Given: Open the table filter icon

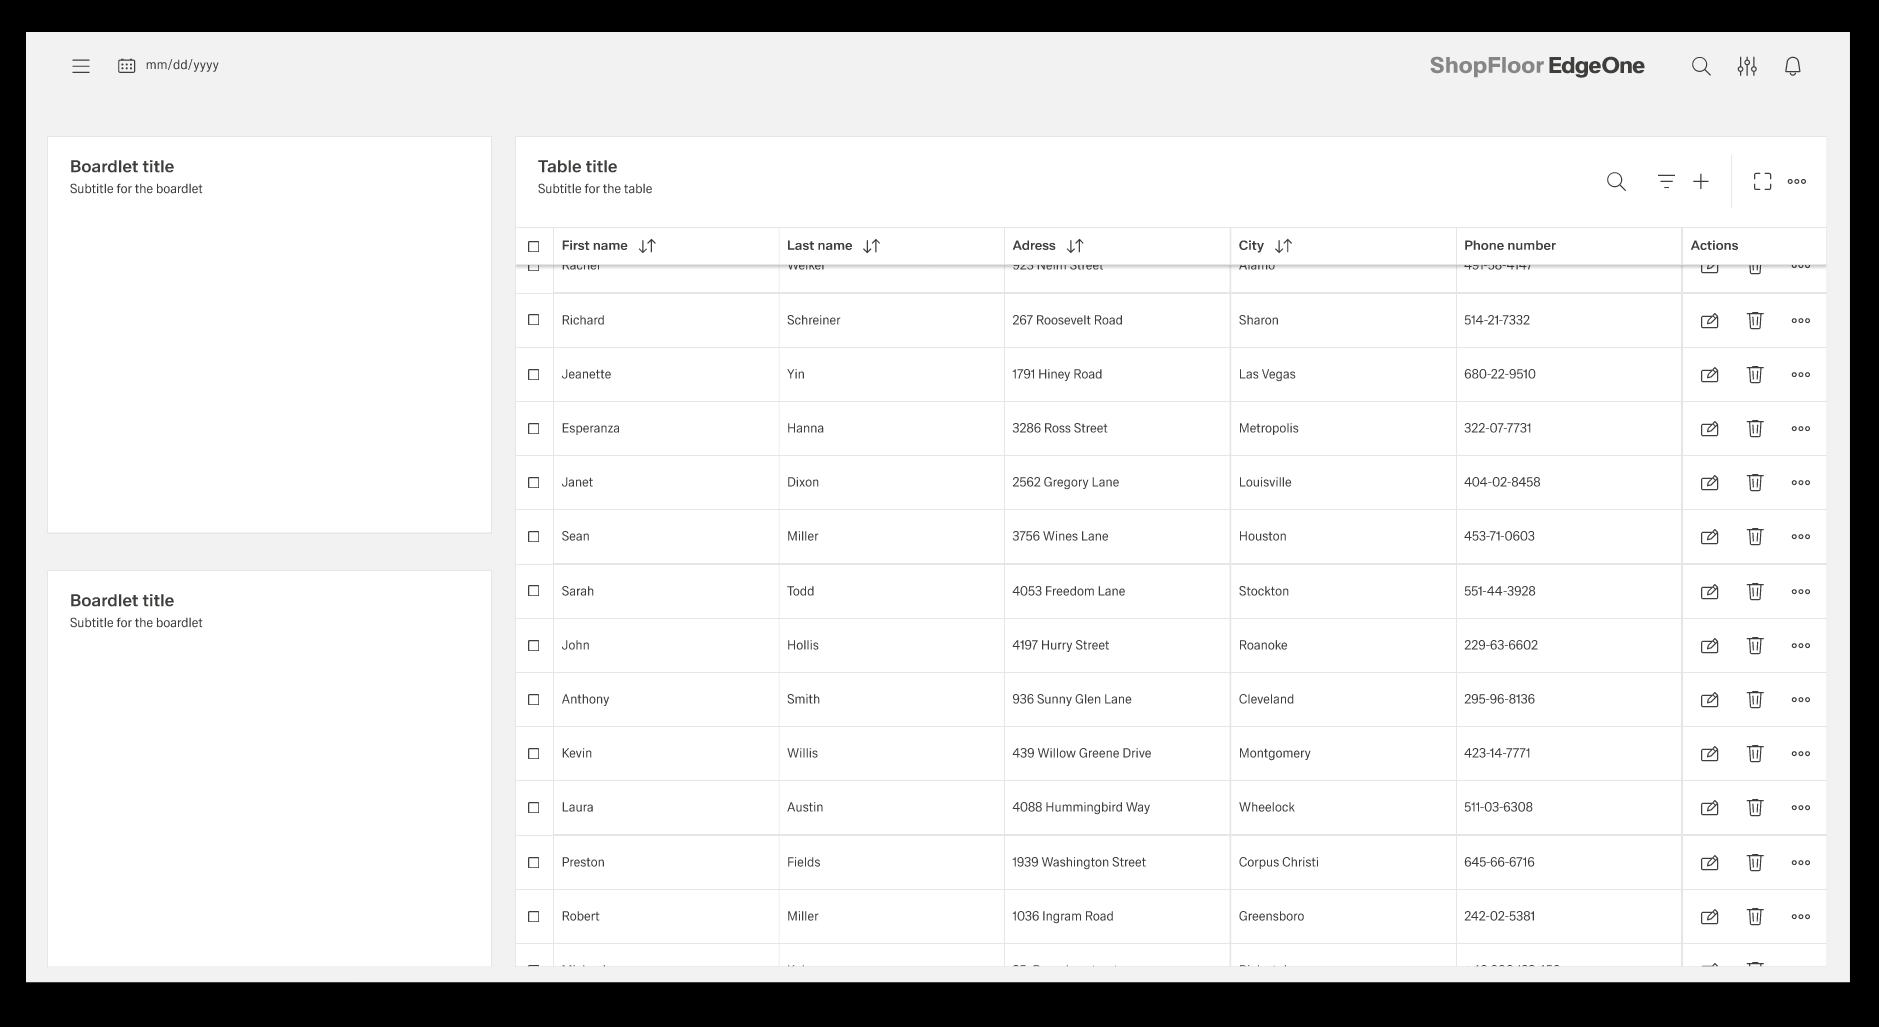Looking at the screenshot, I should 1665,181.
